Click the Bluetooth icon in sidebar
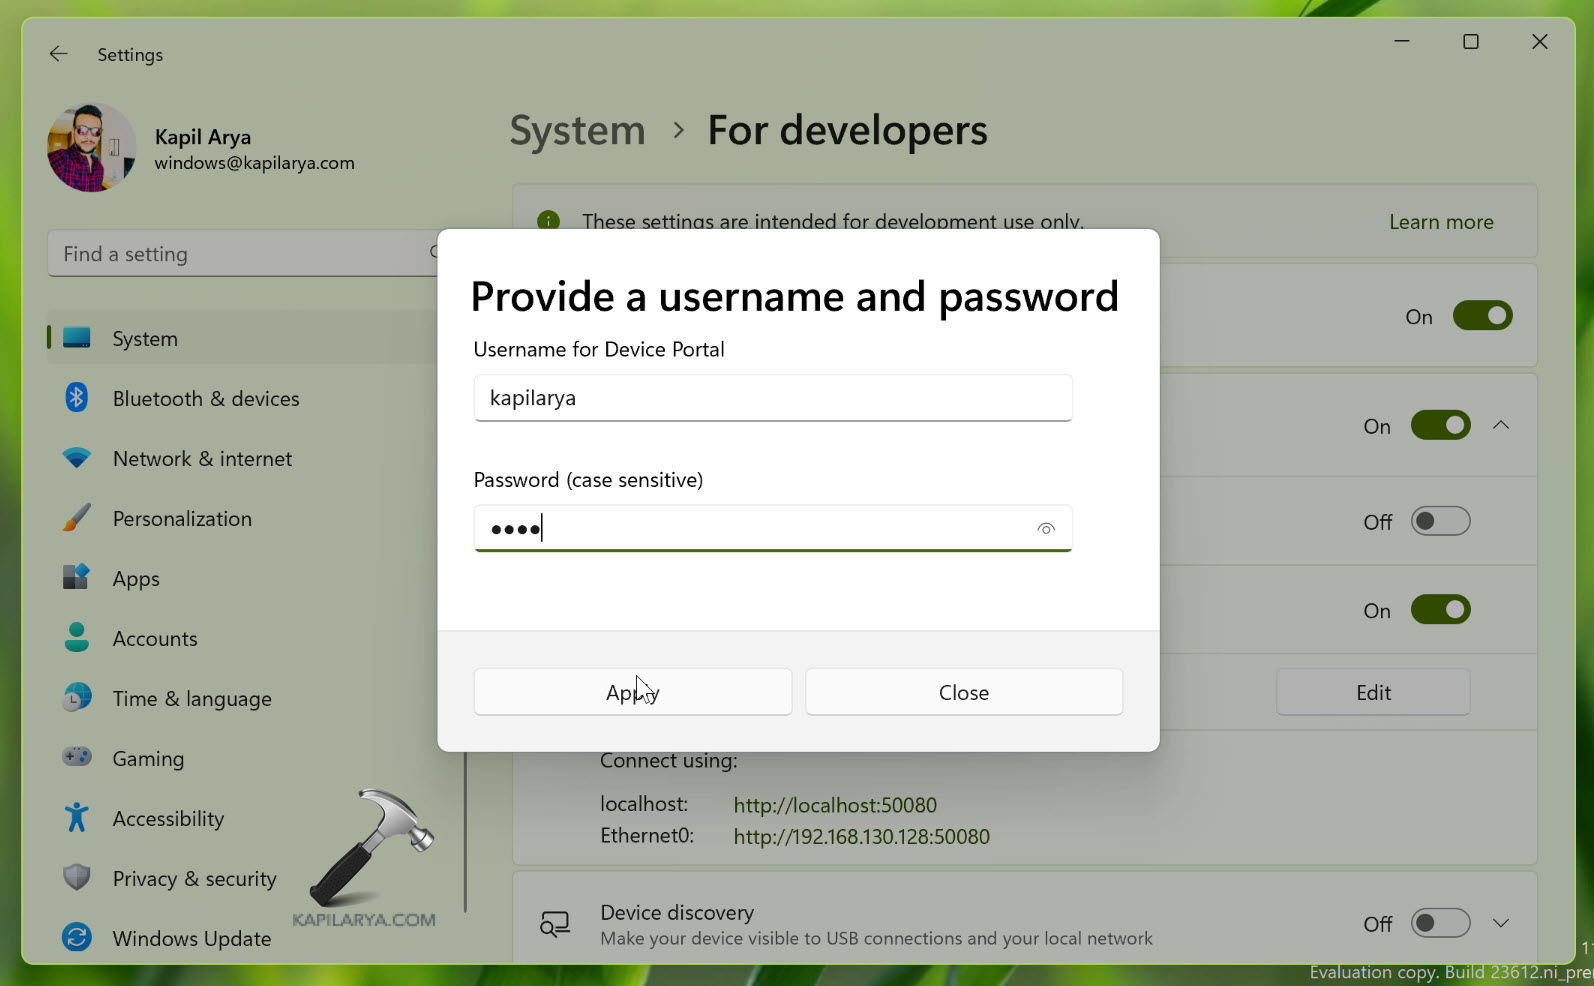The height and width of the screenshot is (986, 1594). pyautogui.click(x=77, y=398)
